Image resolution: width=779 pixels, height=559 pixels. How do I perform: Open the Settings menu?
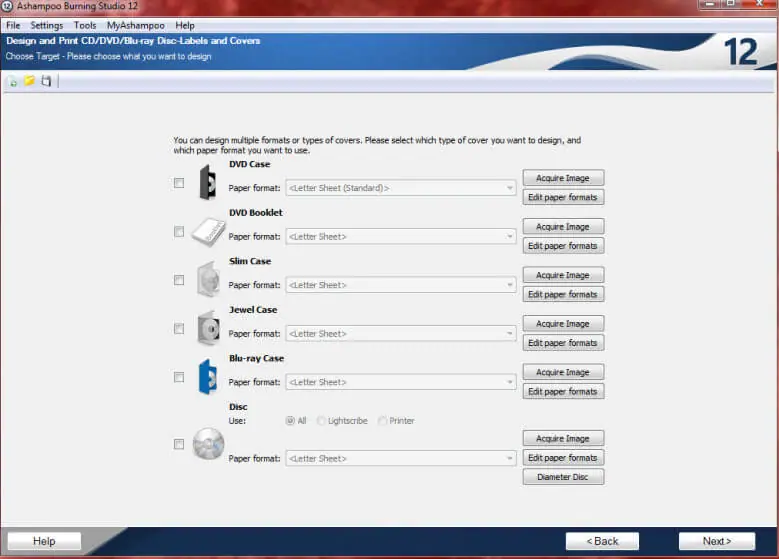point(47,25)
